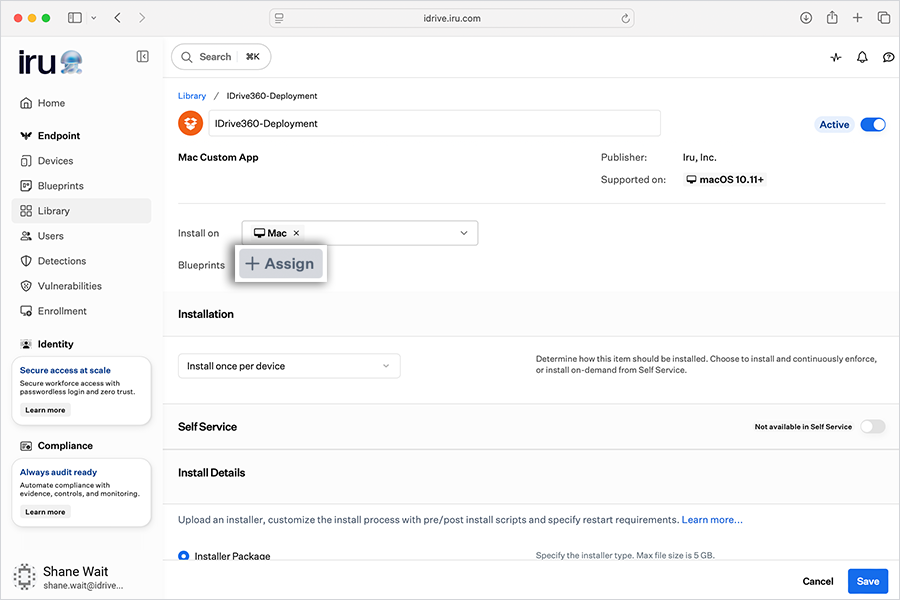Click IDrive360-Deployment breadcrumb text
Viewport: 900px width, 600px height.
[271, 96]
